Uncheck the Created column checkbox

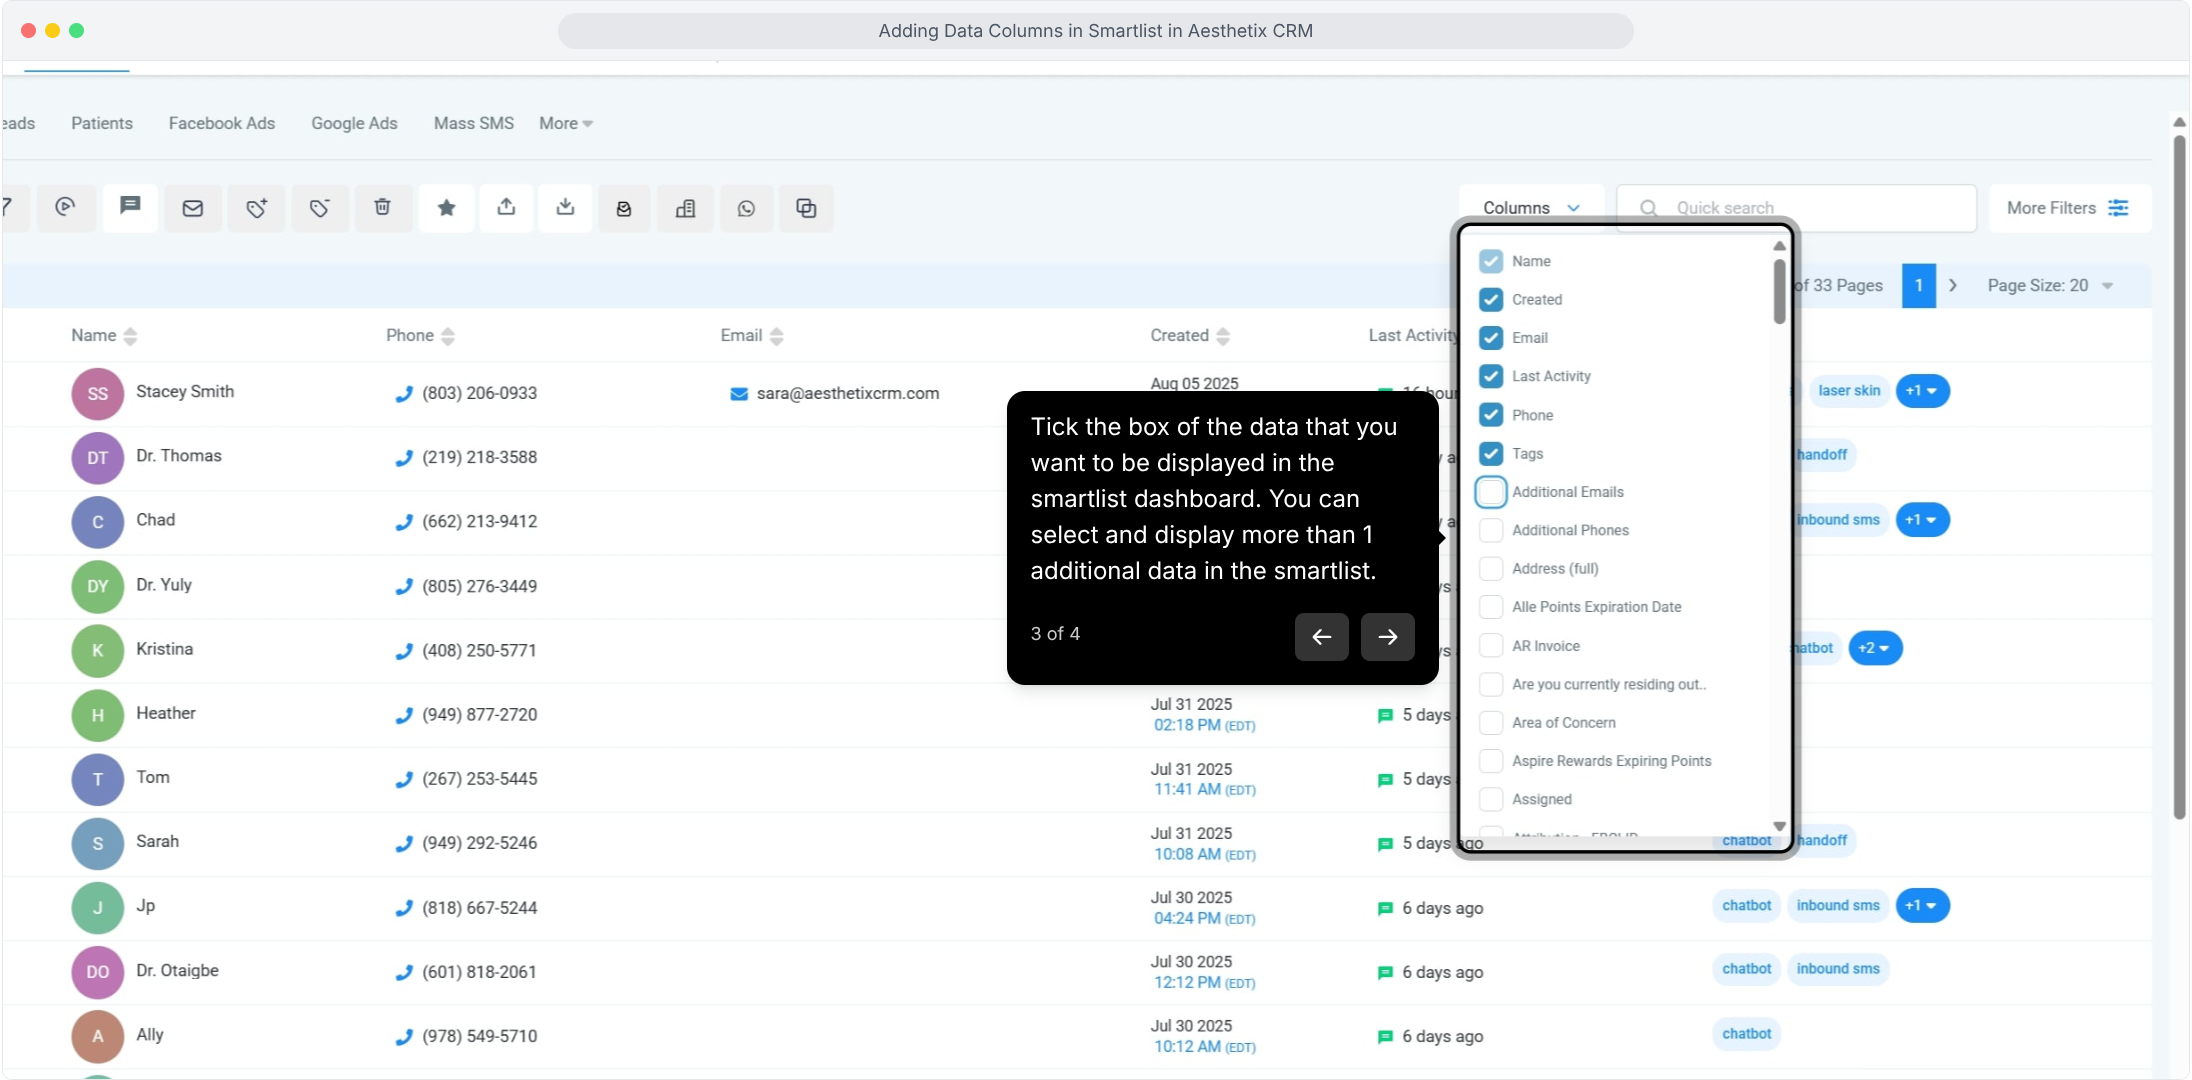[x=1491, y=300]
